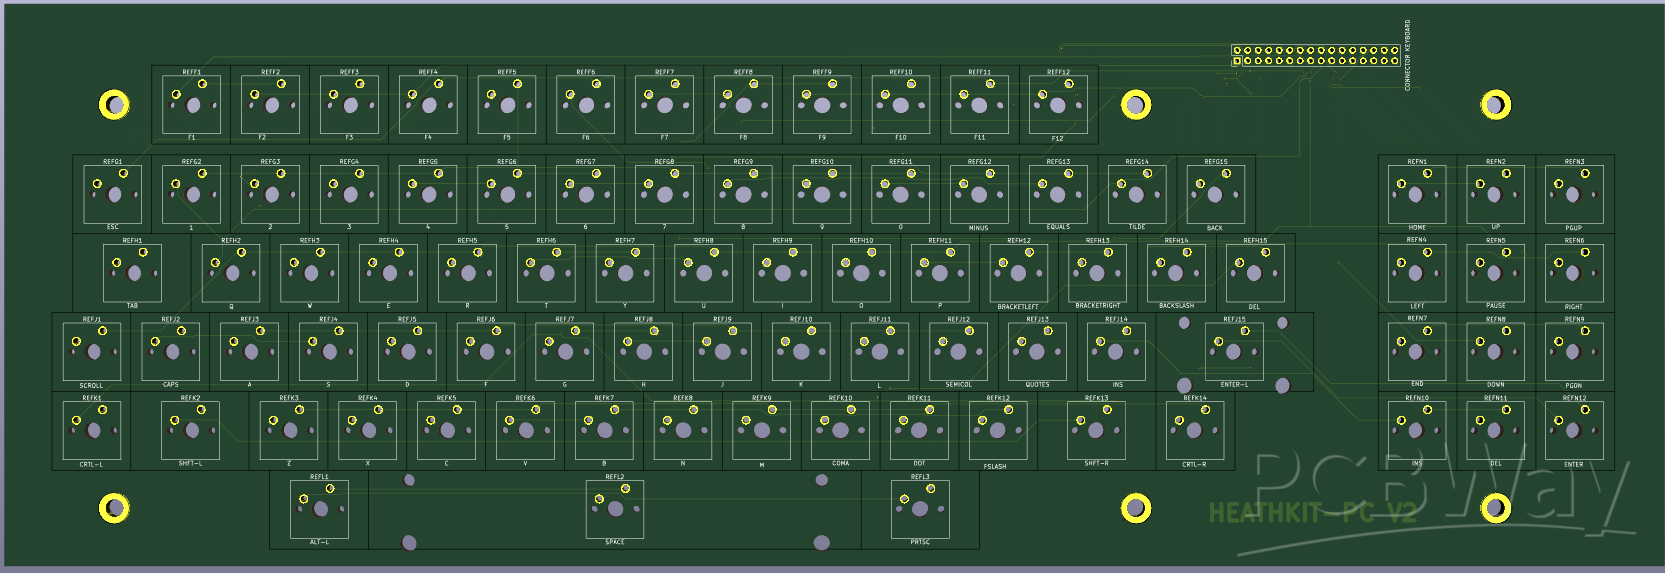
Task: Select the RIGHT key switch footprint
Action: 1574,273
